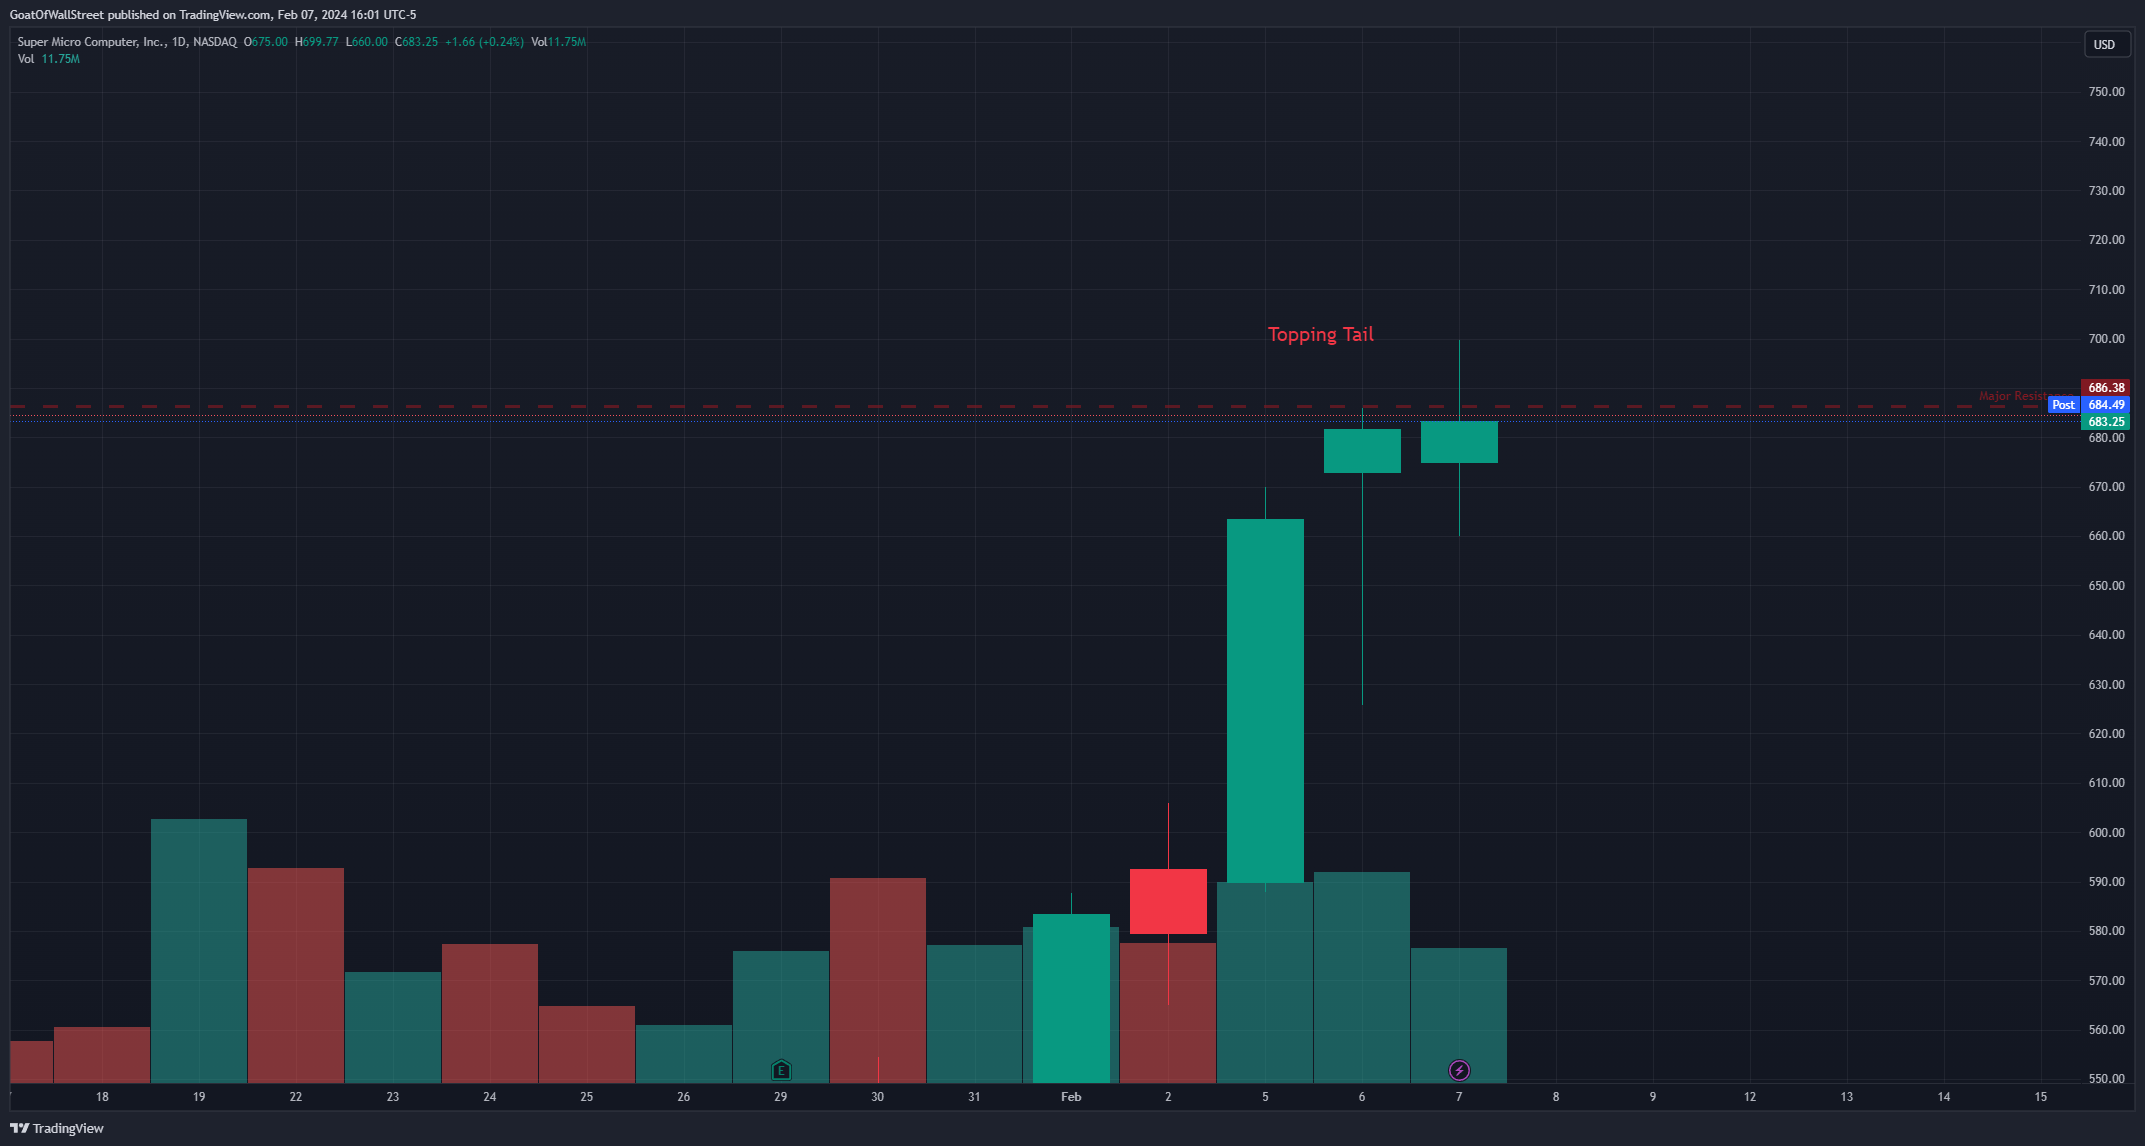Click the purple lightning event icon near 7

click(x=1459, y=1071)
